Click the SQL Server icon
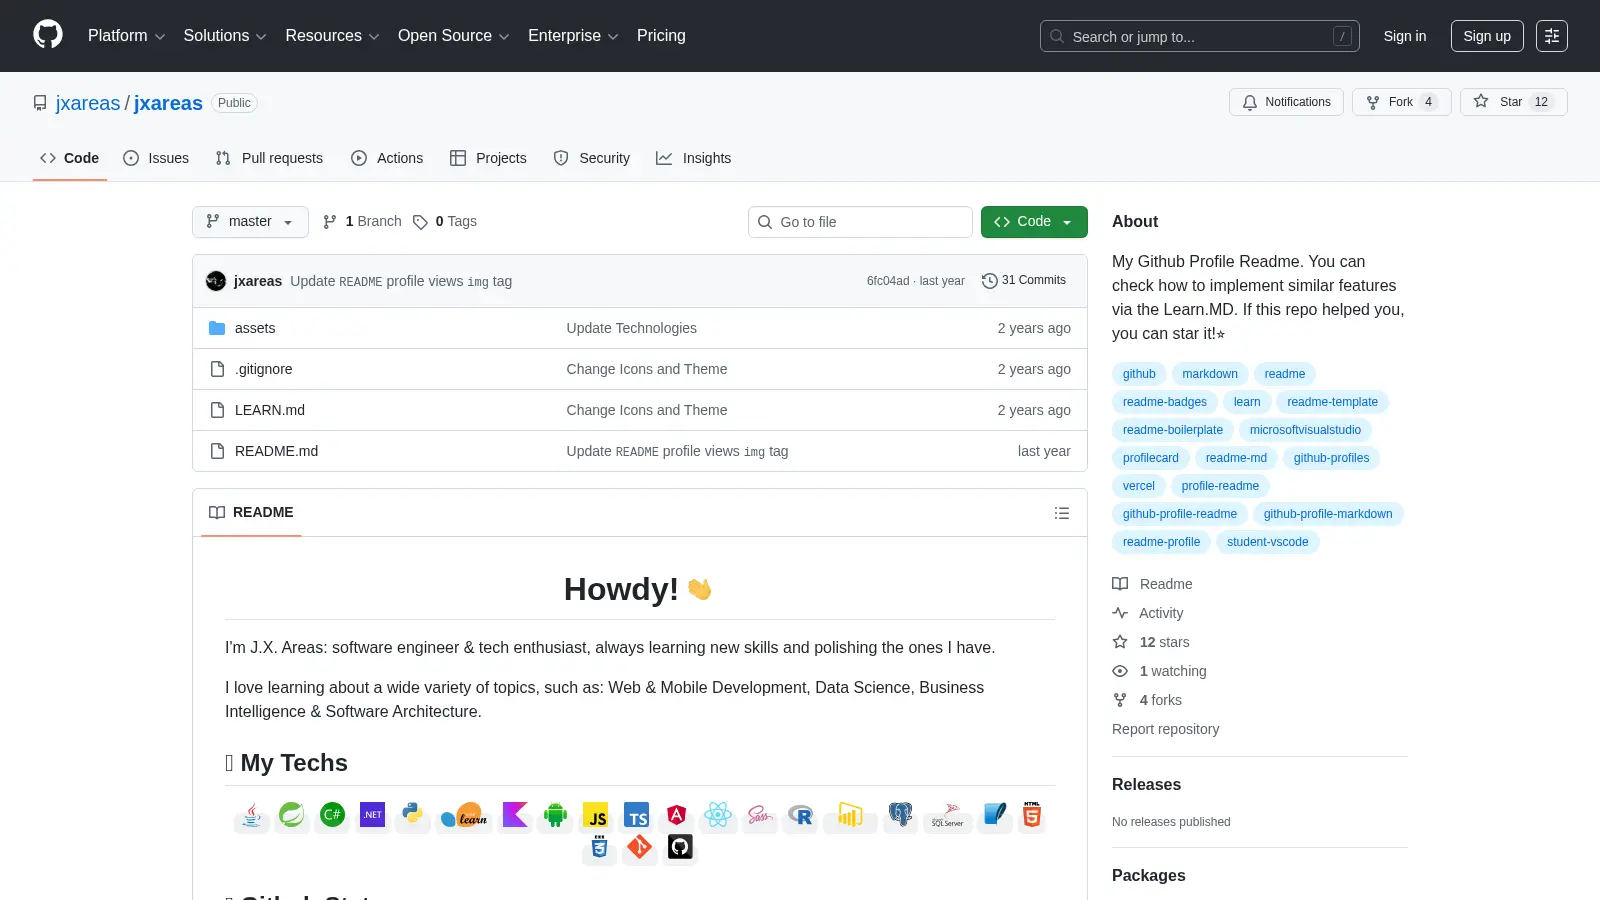This screenshot has width=1600, height=900. (947, 816)
